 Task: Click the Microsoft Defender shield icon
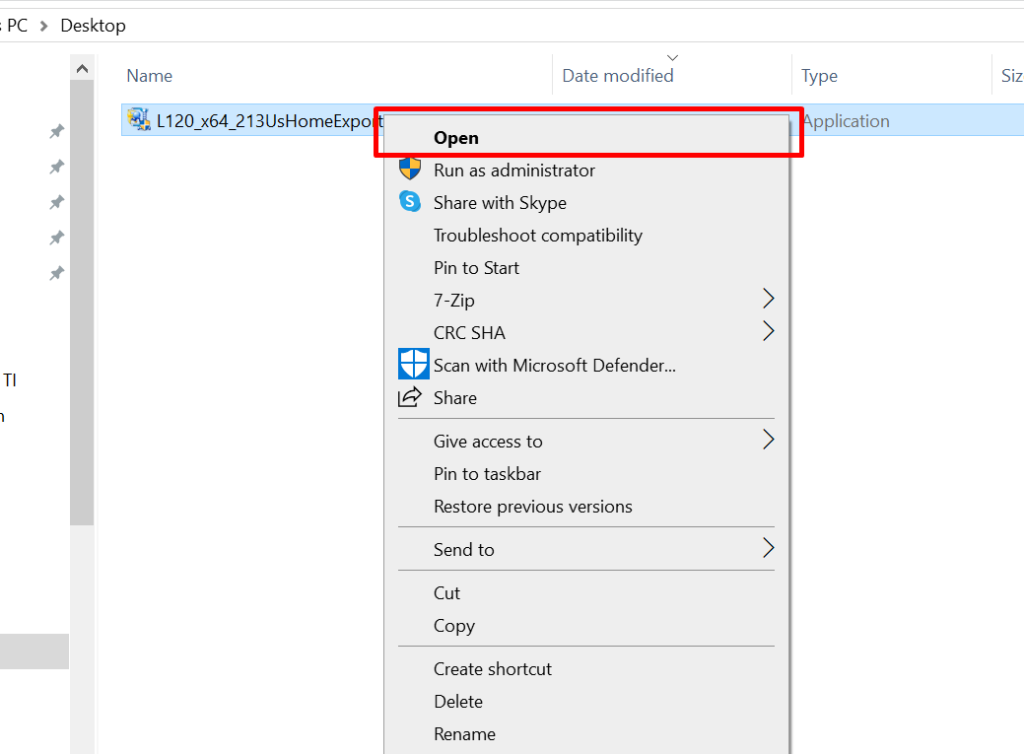point(413,365)
